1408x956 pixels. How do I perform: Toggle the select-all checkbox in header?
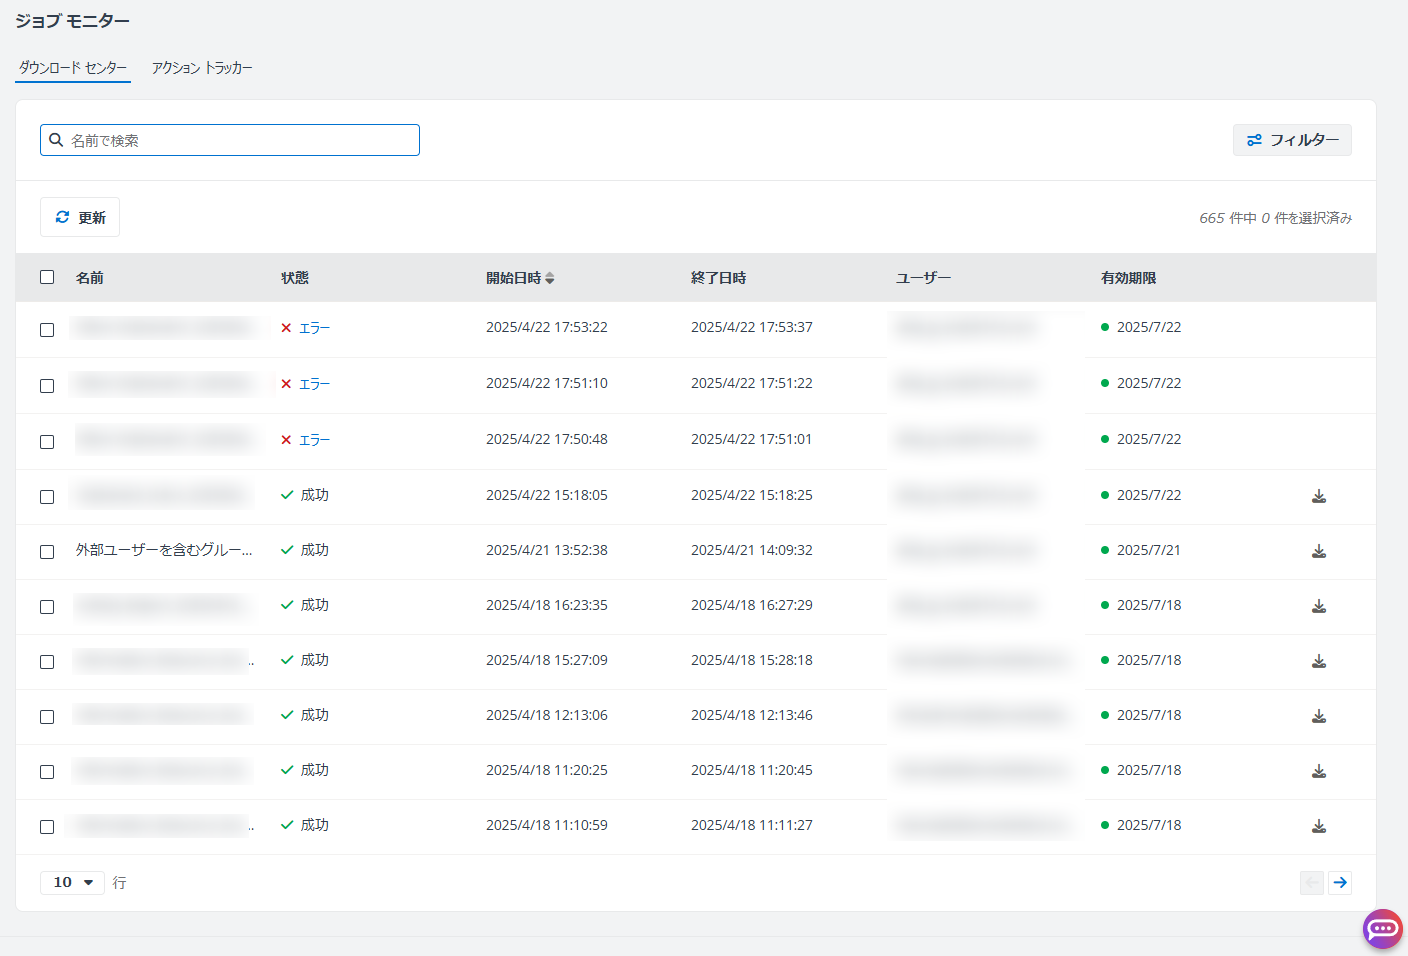coord(47,277)
